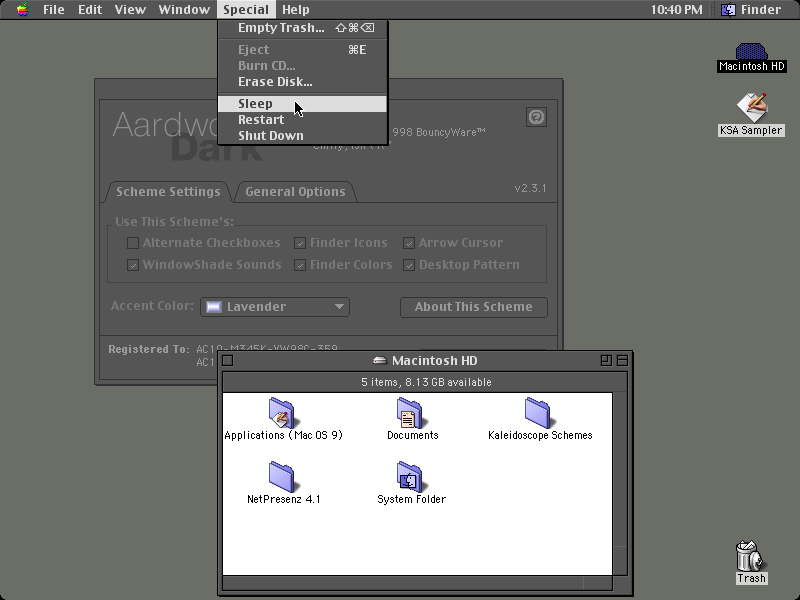The height and width of the screenshot is (600, 800).
Task: Collapse the Macintosh HD window with windowshade box
Action: (622, 361)
